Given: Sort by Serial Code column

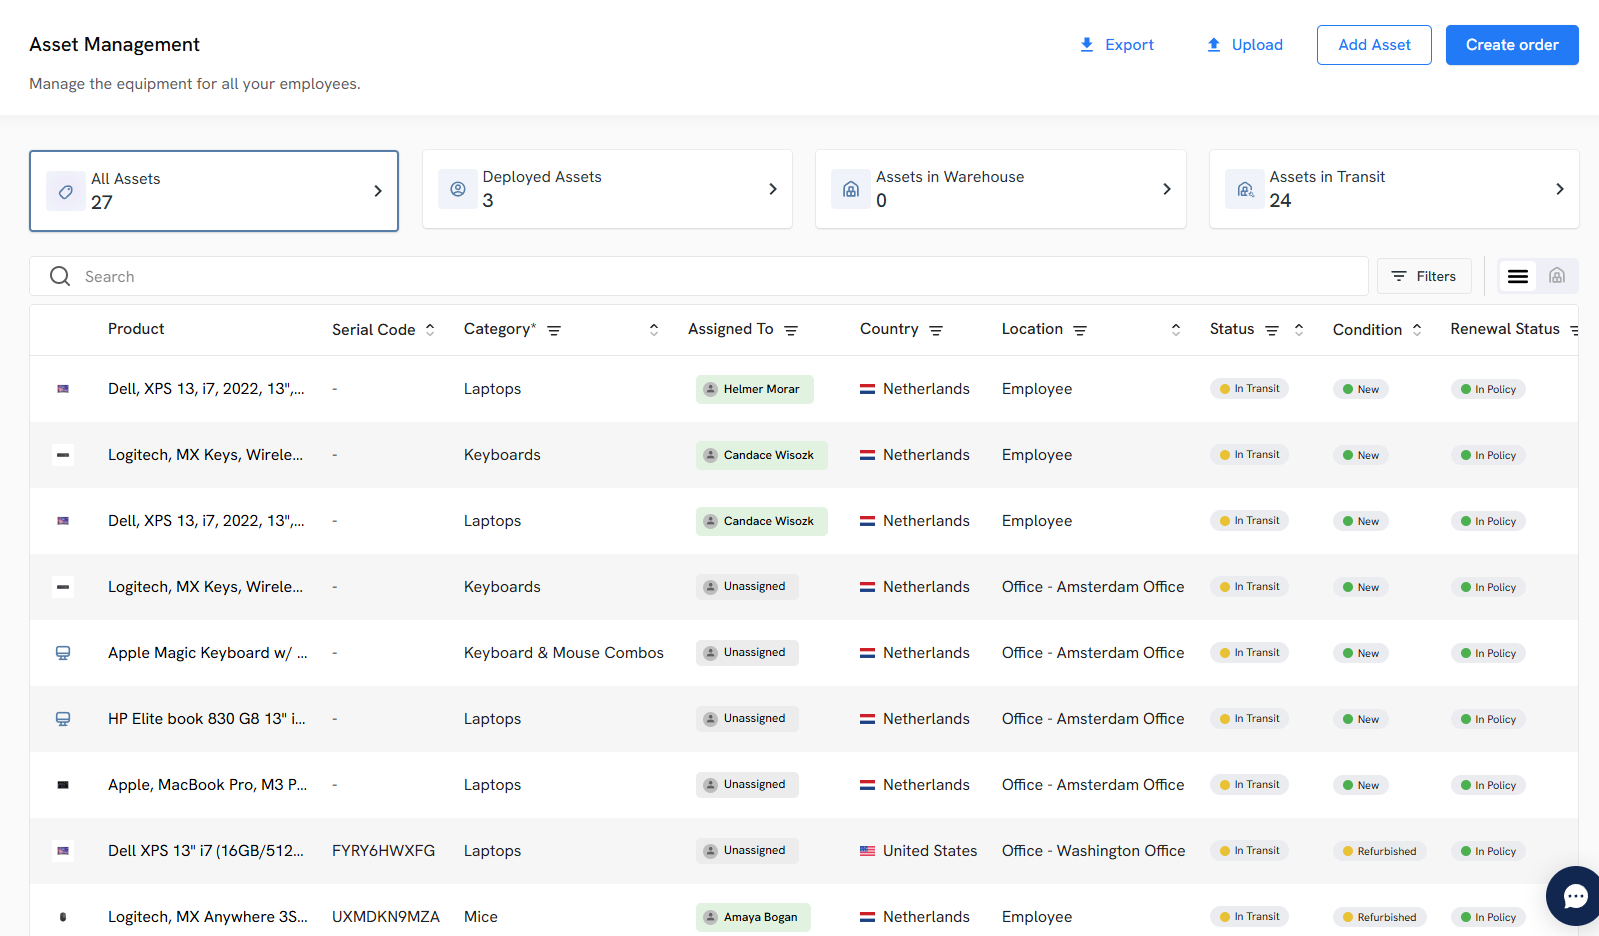Looking at the screenshot, I should click(430, 329).
